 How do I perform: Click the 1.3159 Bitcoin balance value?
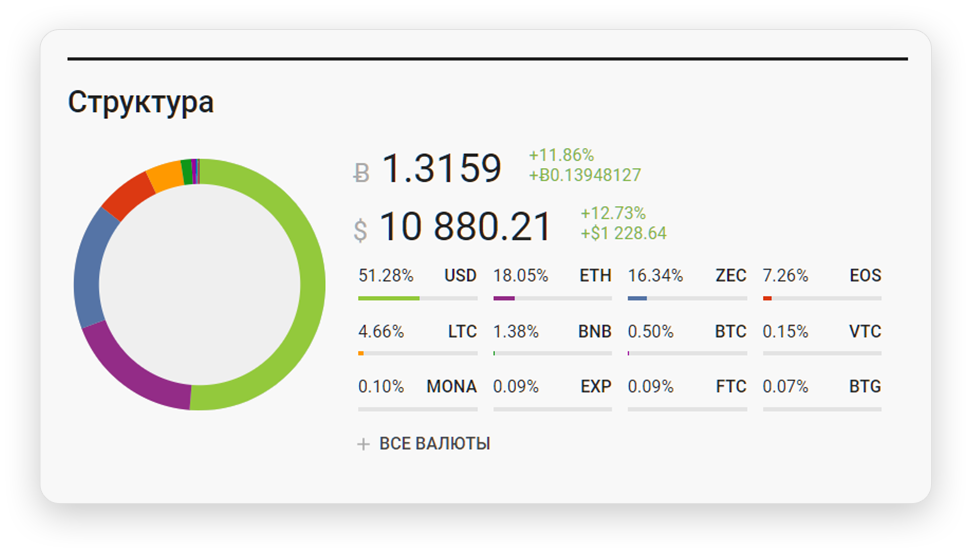[441, 169]
